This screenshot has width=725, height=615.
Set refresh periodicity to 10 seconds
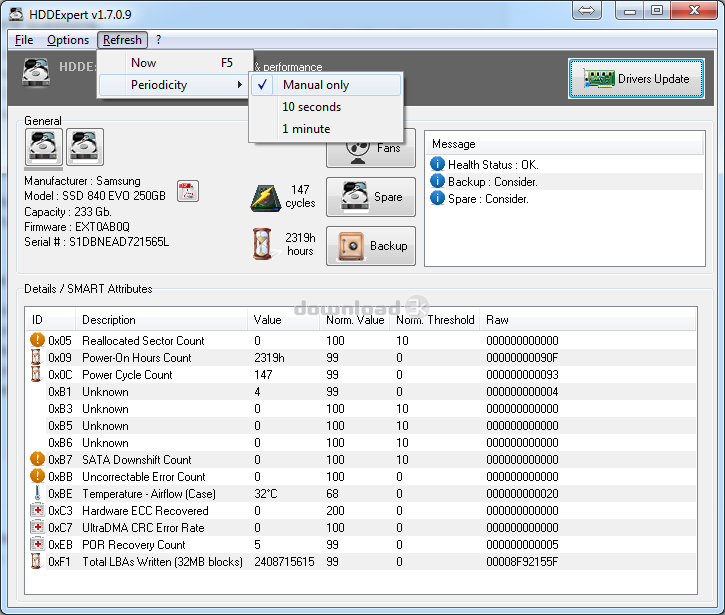pyautogui.click(x=311, y=107)
